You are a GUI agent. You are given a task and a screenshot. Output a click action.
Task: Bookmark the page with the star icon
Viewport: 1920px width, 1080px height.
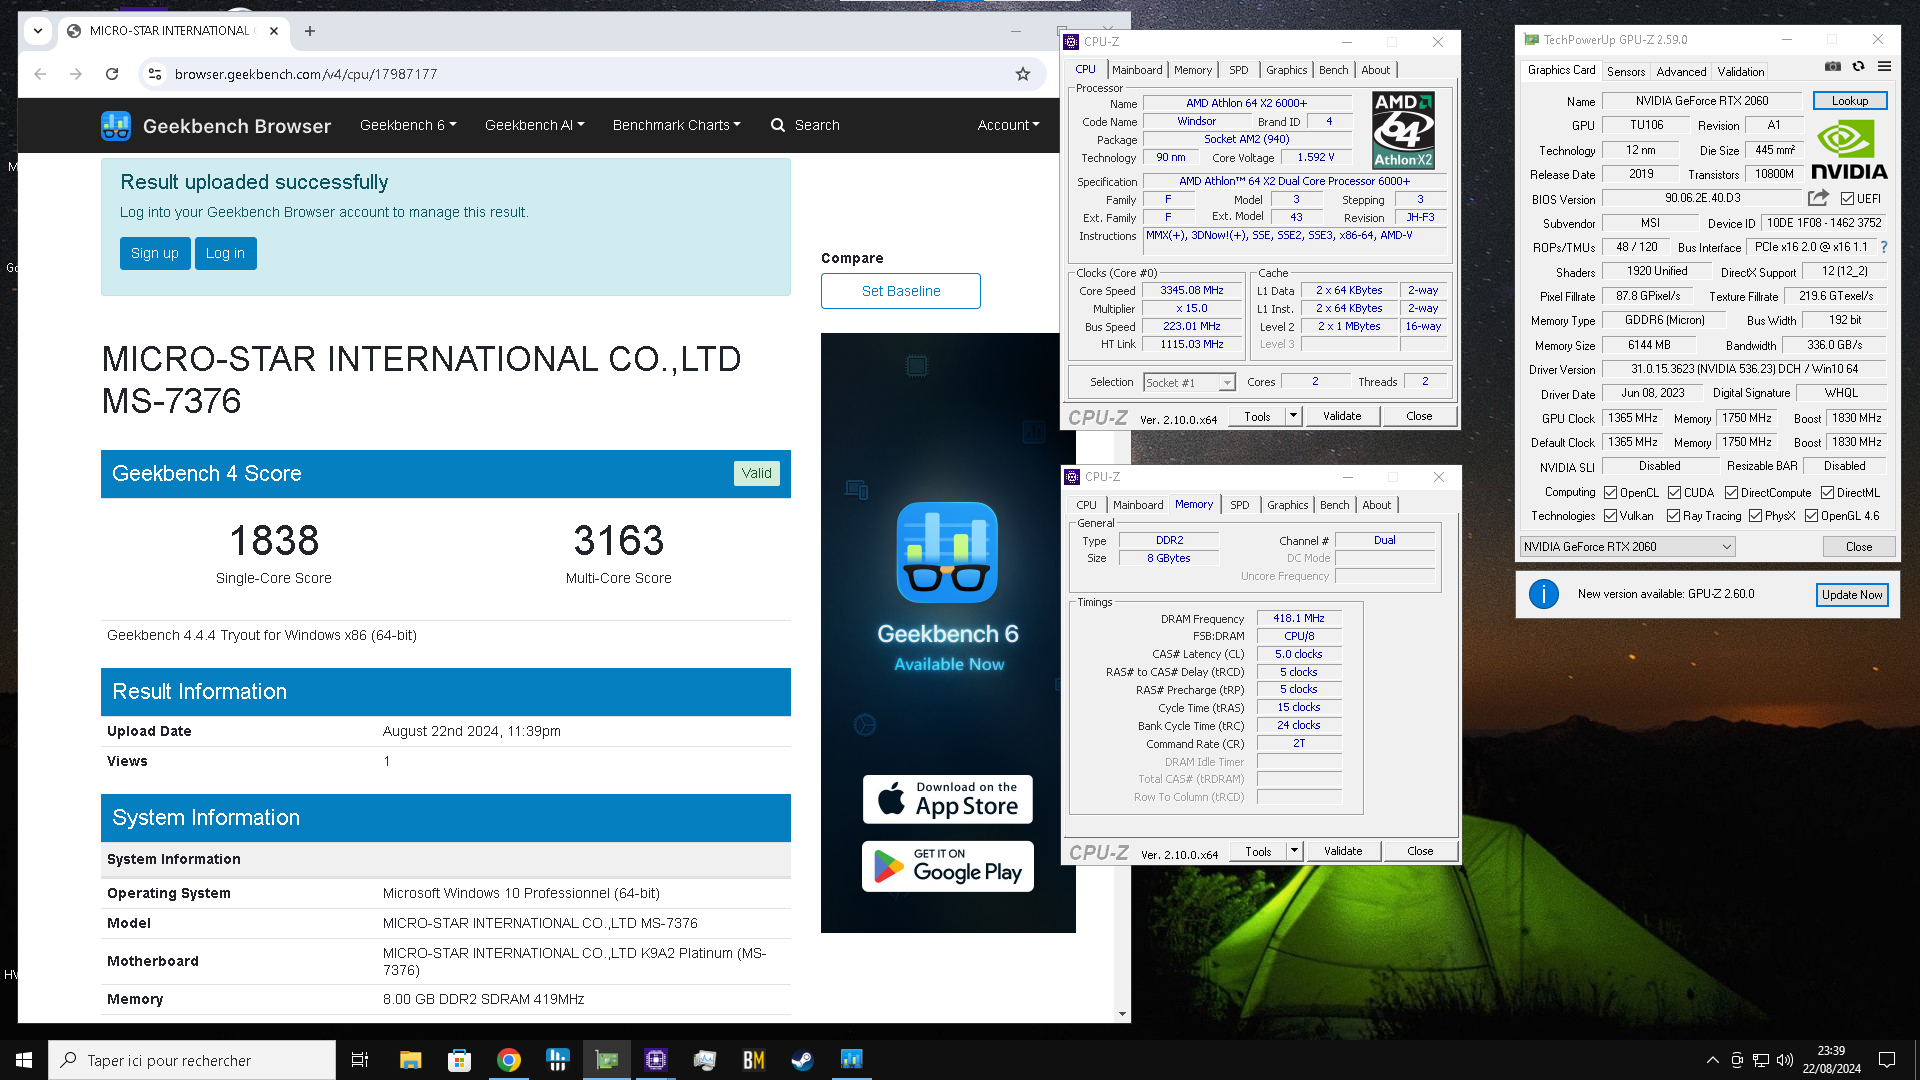point(1022,74)
